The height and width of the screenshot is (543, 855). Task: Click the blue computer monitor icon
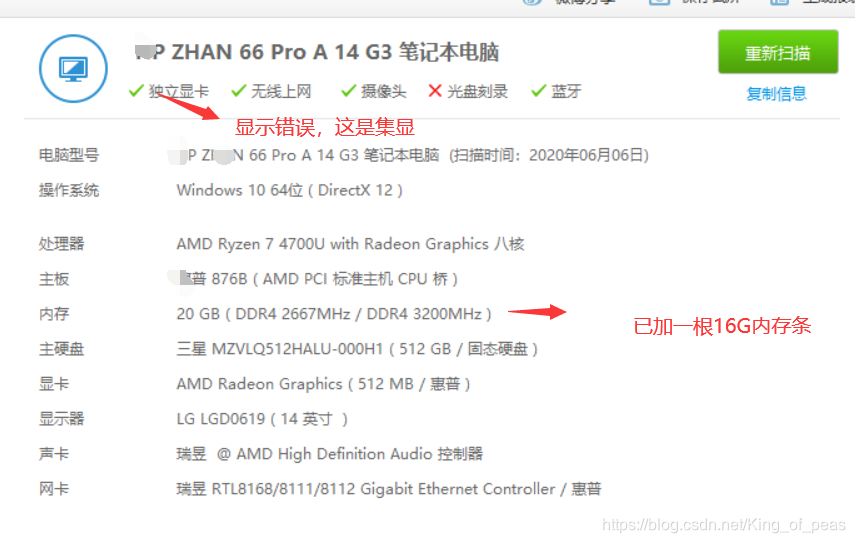click(73, 69)
